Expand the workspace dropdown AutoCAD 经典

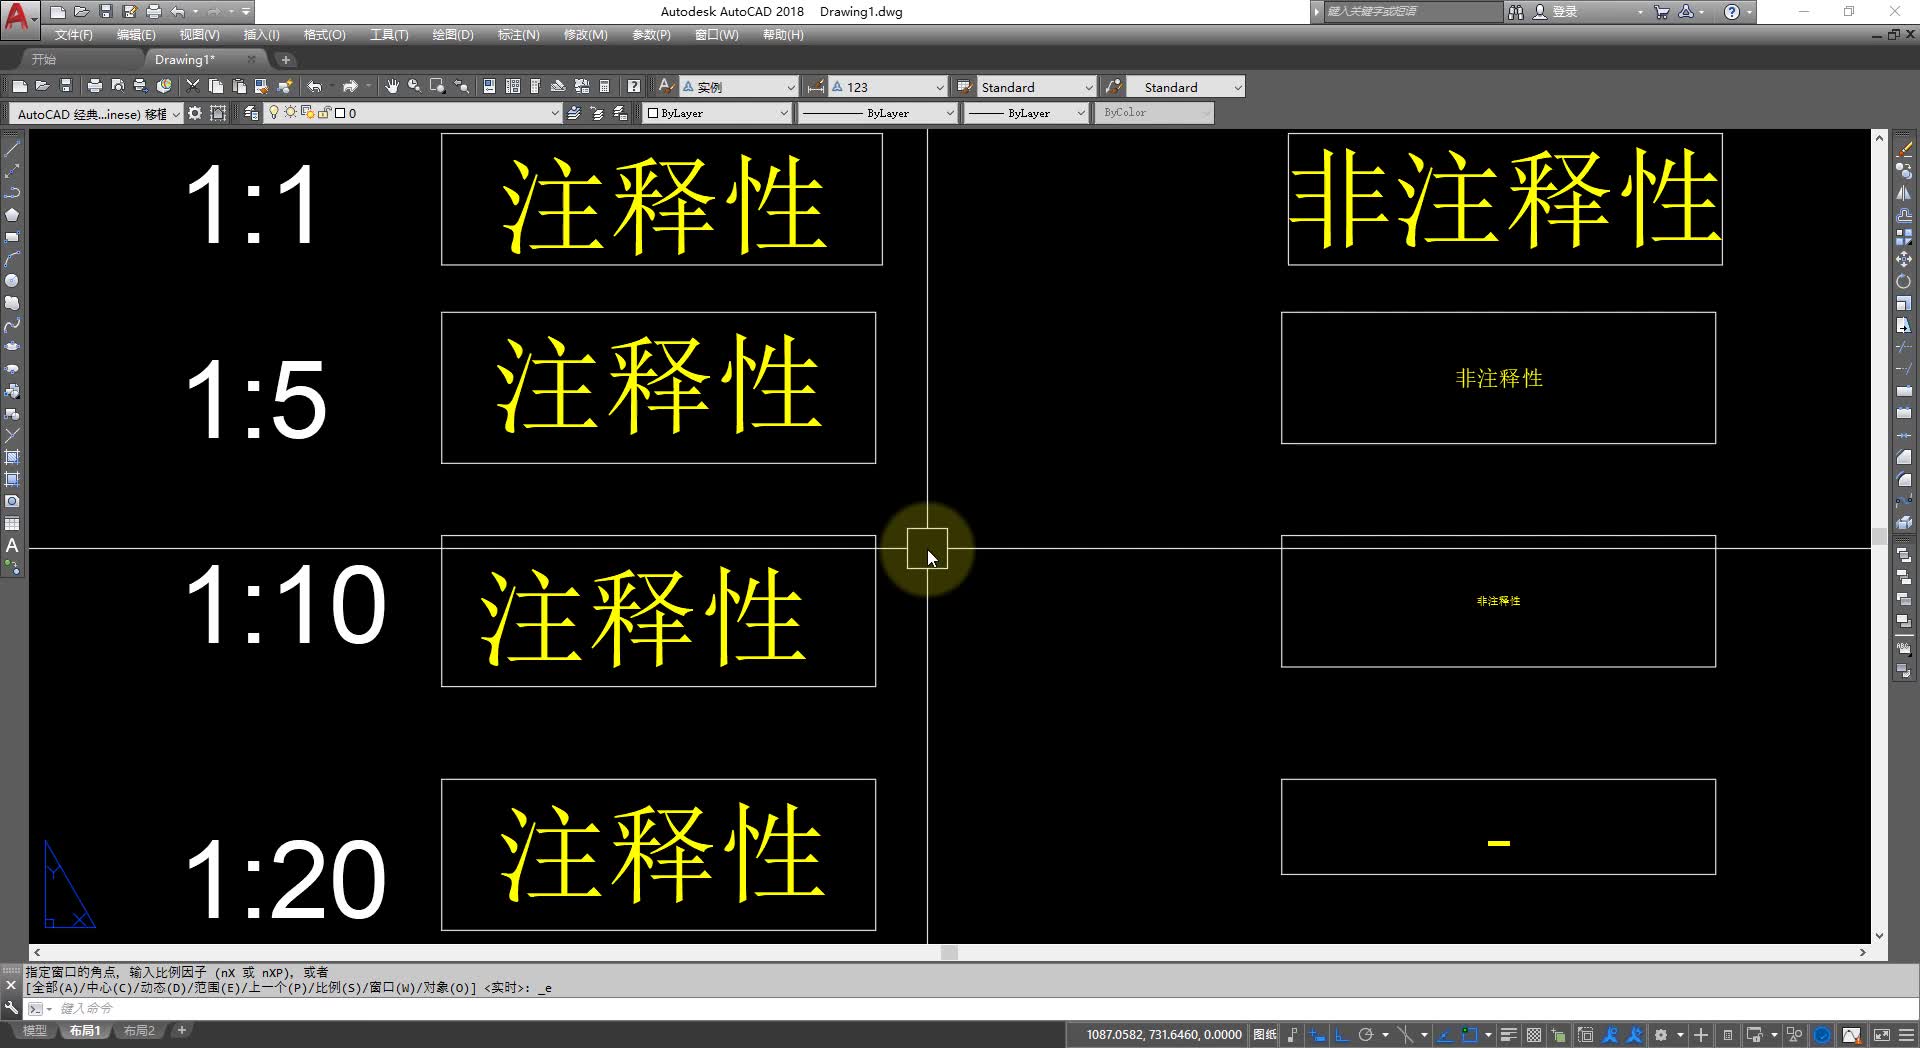[x=96, y=114]
